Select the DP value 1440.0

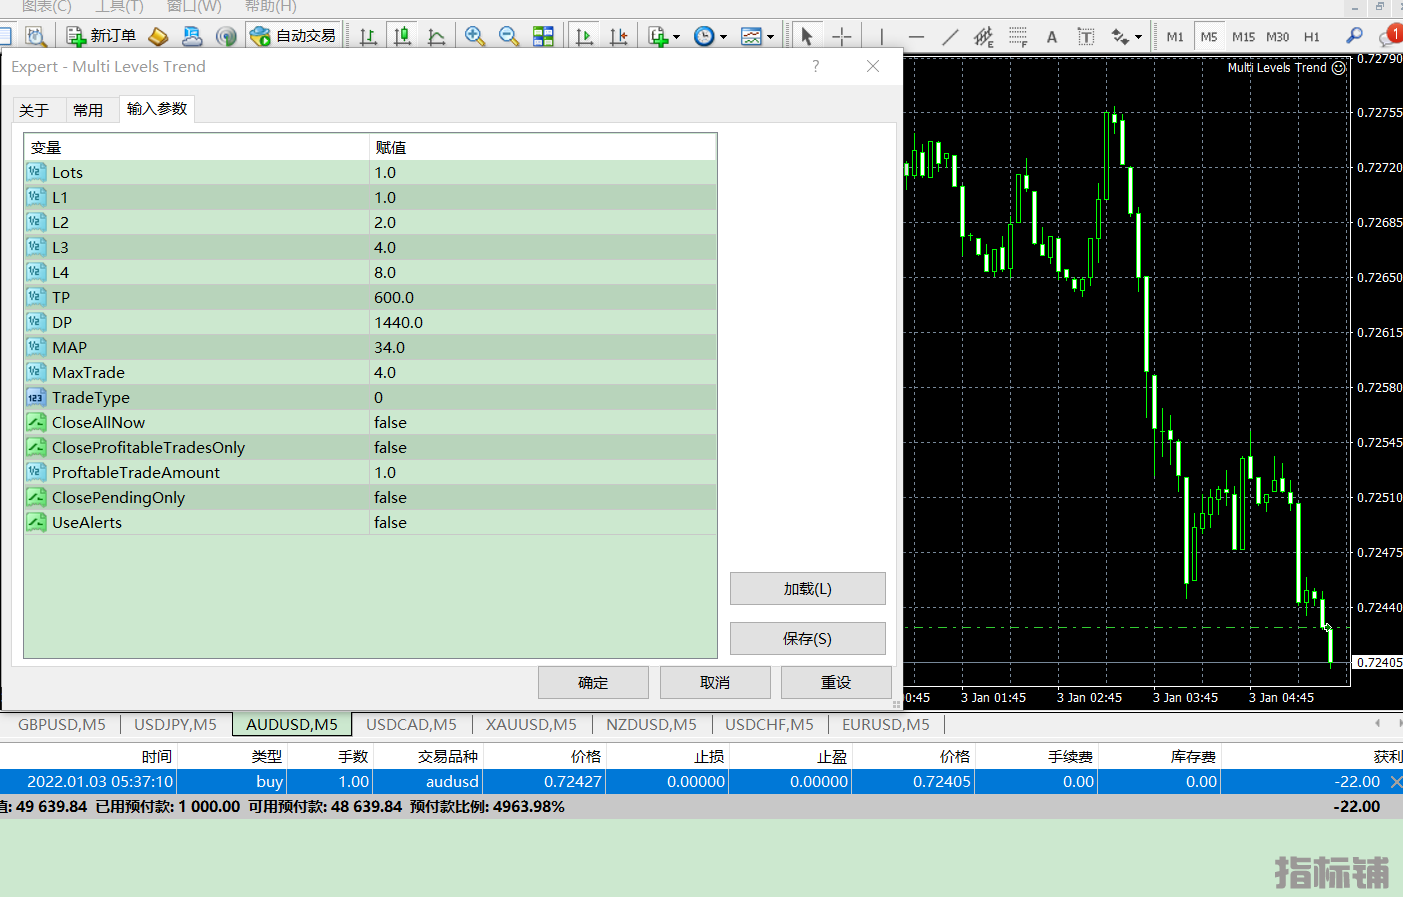(398, 322)
